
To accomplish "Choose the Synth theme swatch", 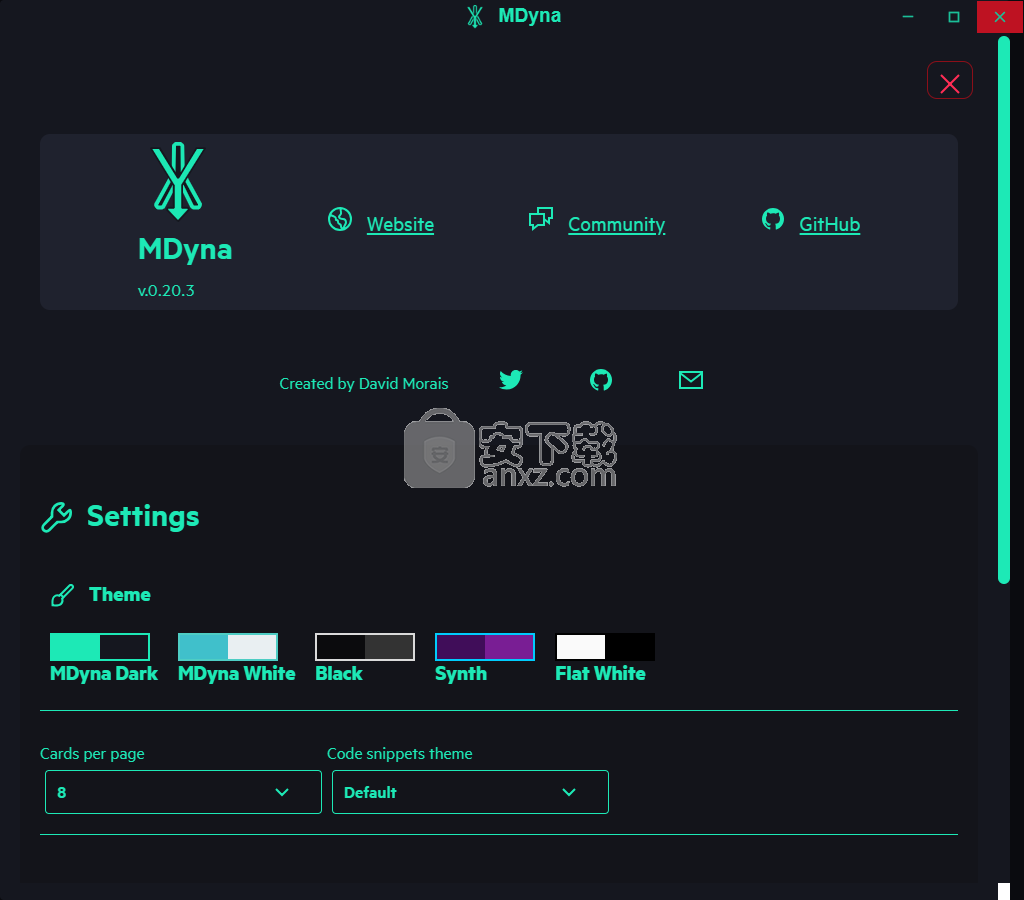I will coord(485,647).
